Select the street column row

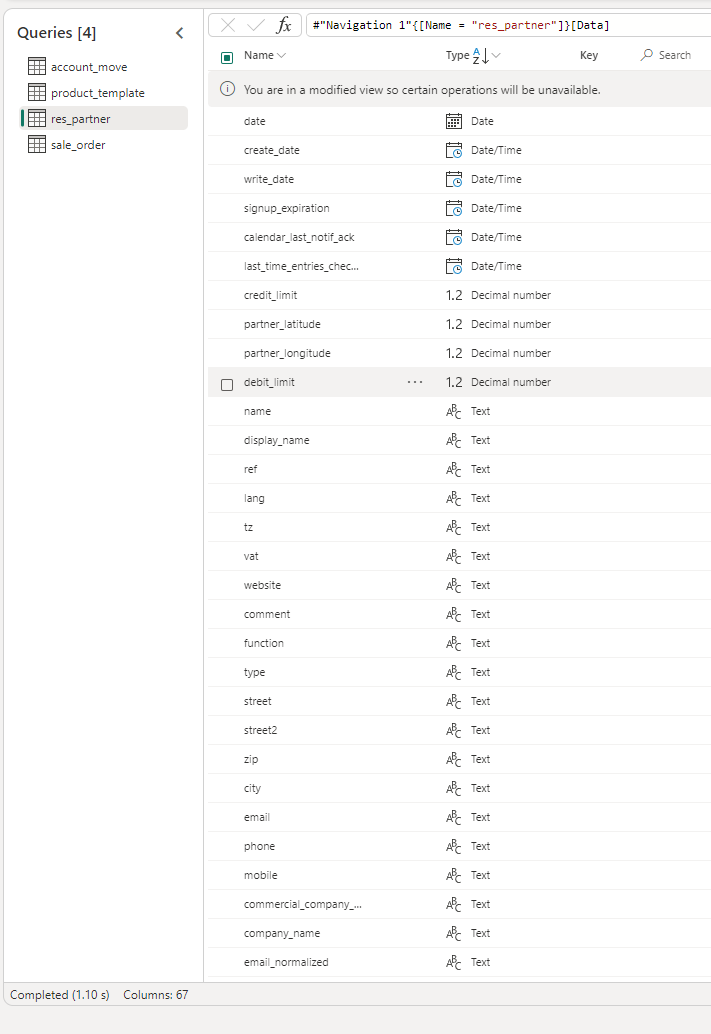(x=459, y=702)
